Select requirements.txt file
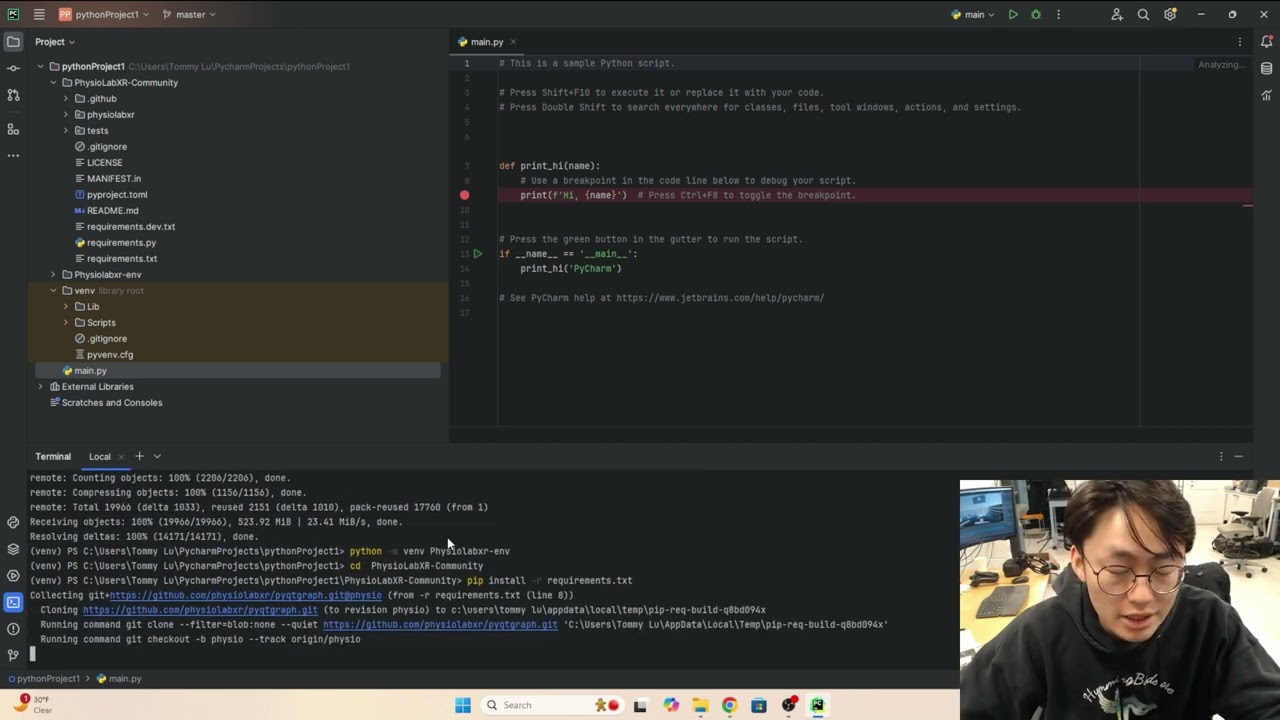Image resolution: width=1280 pixels, height=720 pixels. (x=115, y=259)
